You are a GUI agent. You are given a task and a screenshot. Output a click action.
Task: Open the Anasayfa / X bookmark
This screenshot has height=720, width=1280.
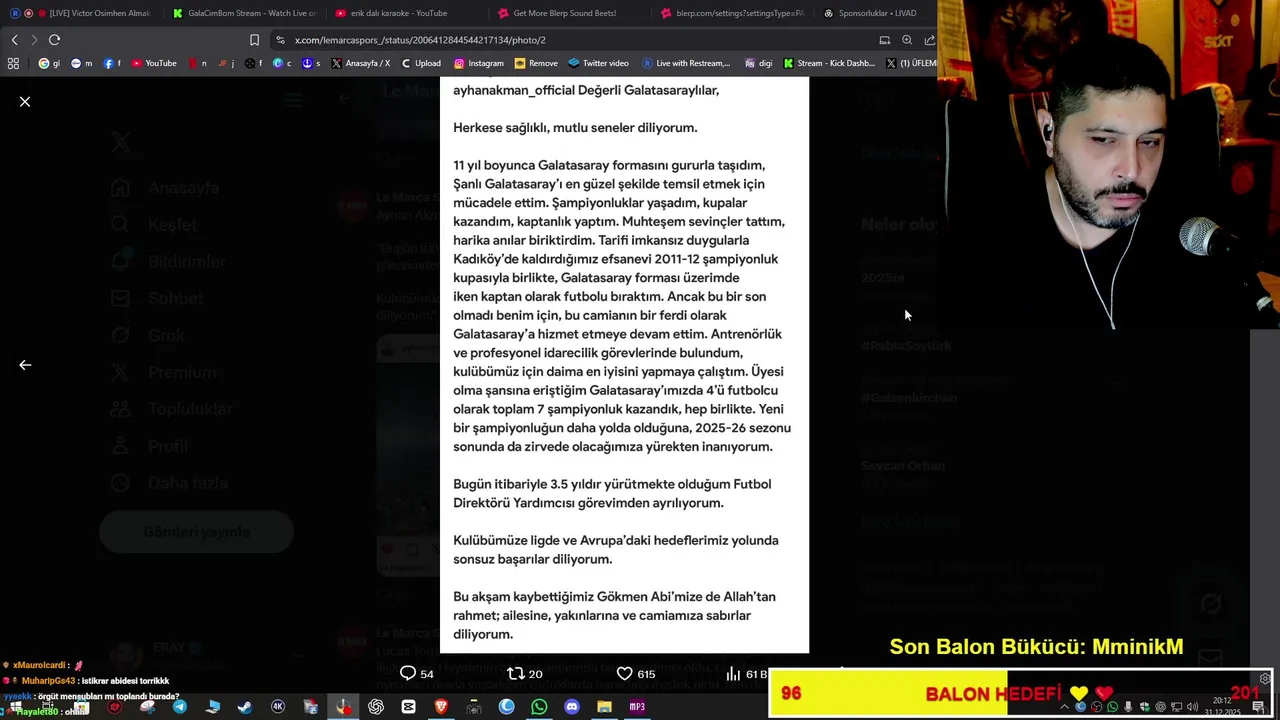pyautogui.click(x=361, y=63)
